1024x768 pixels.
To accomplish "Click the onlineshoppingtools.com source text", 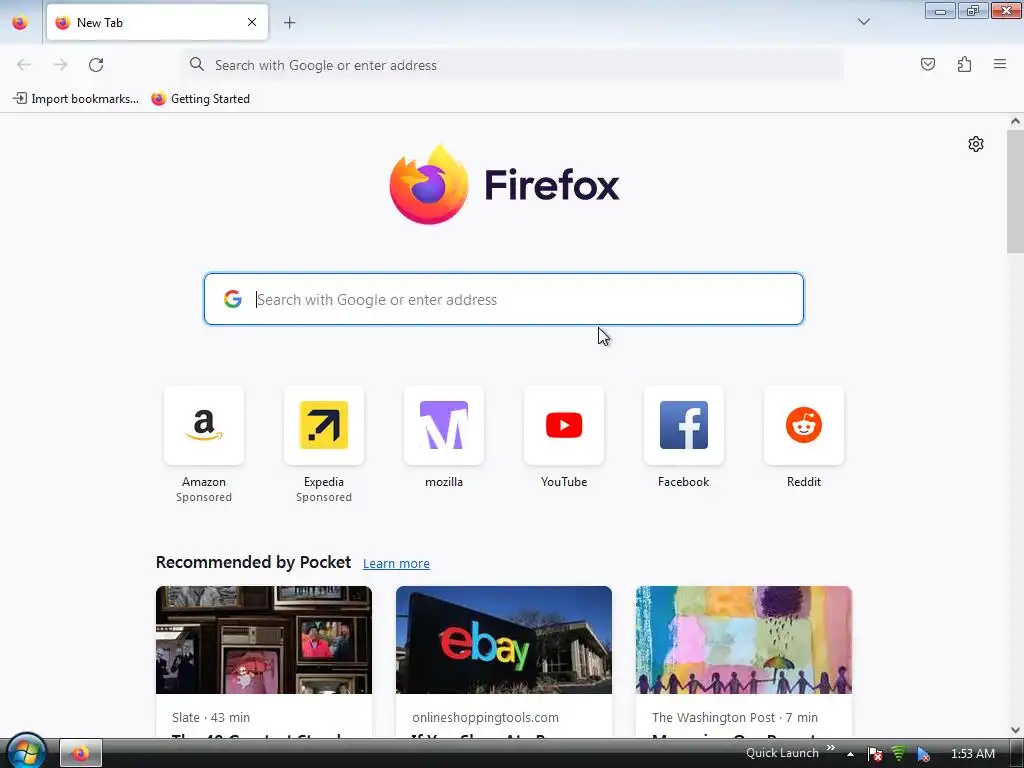I will coord(485,718).
